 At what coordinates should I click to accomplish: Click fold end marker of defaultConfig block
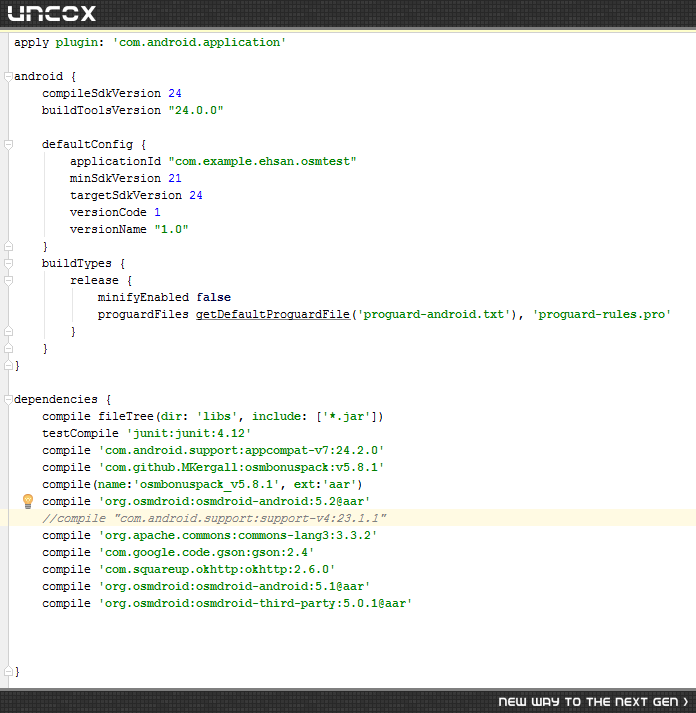coord(8,246)
